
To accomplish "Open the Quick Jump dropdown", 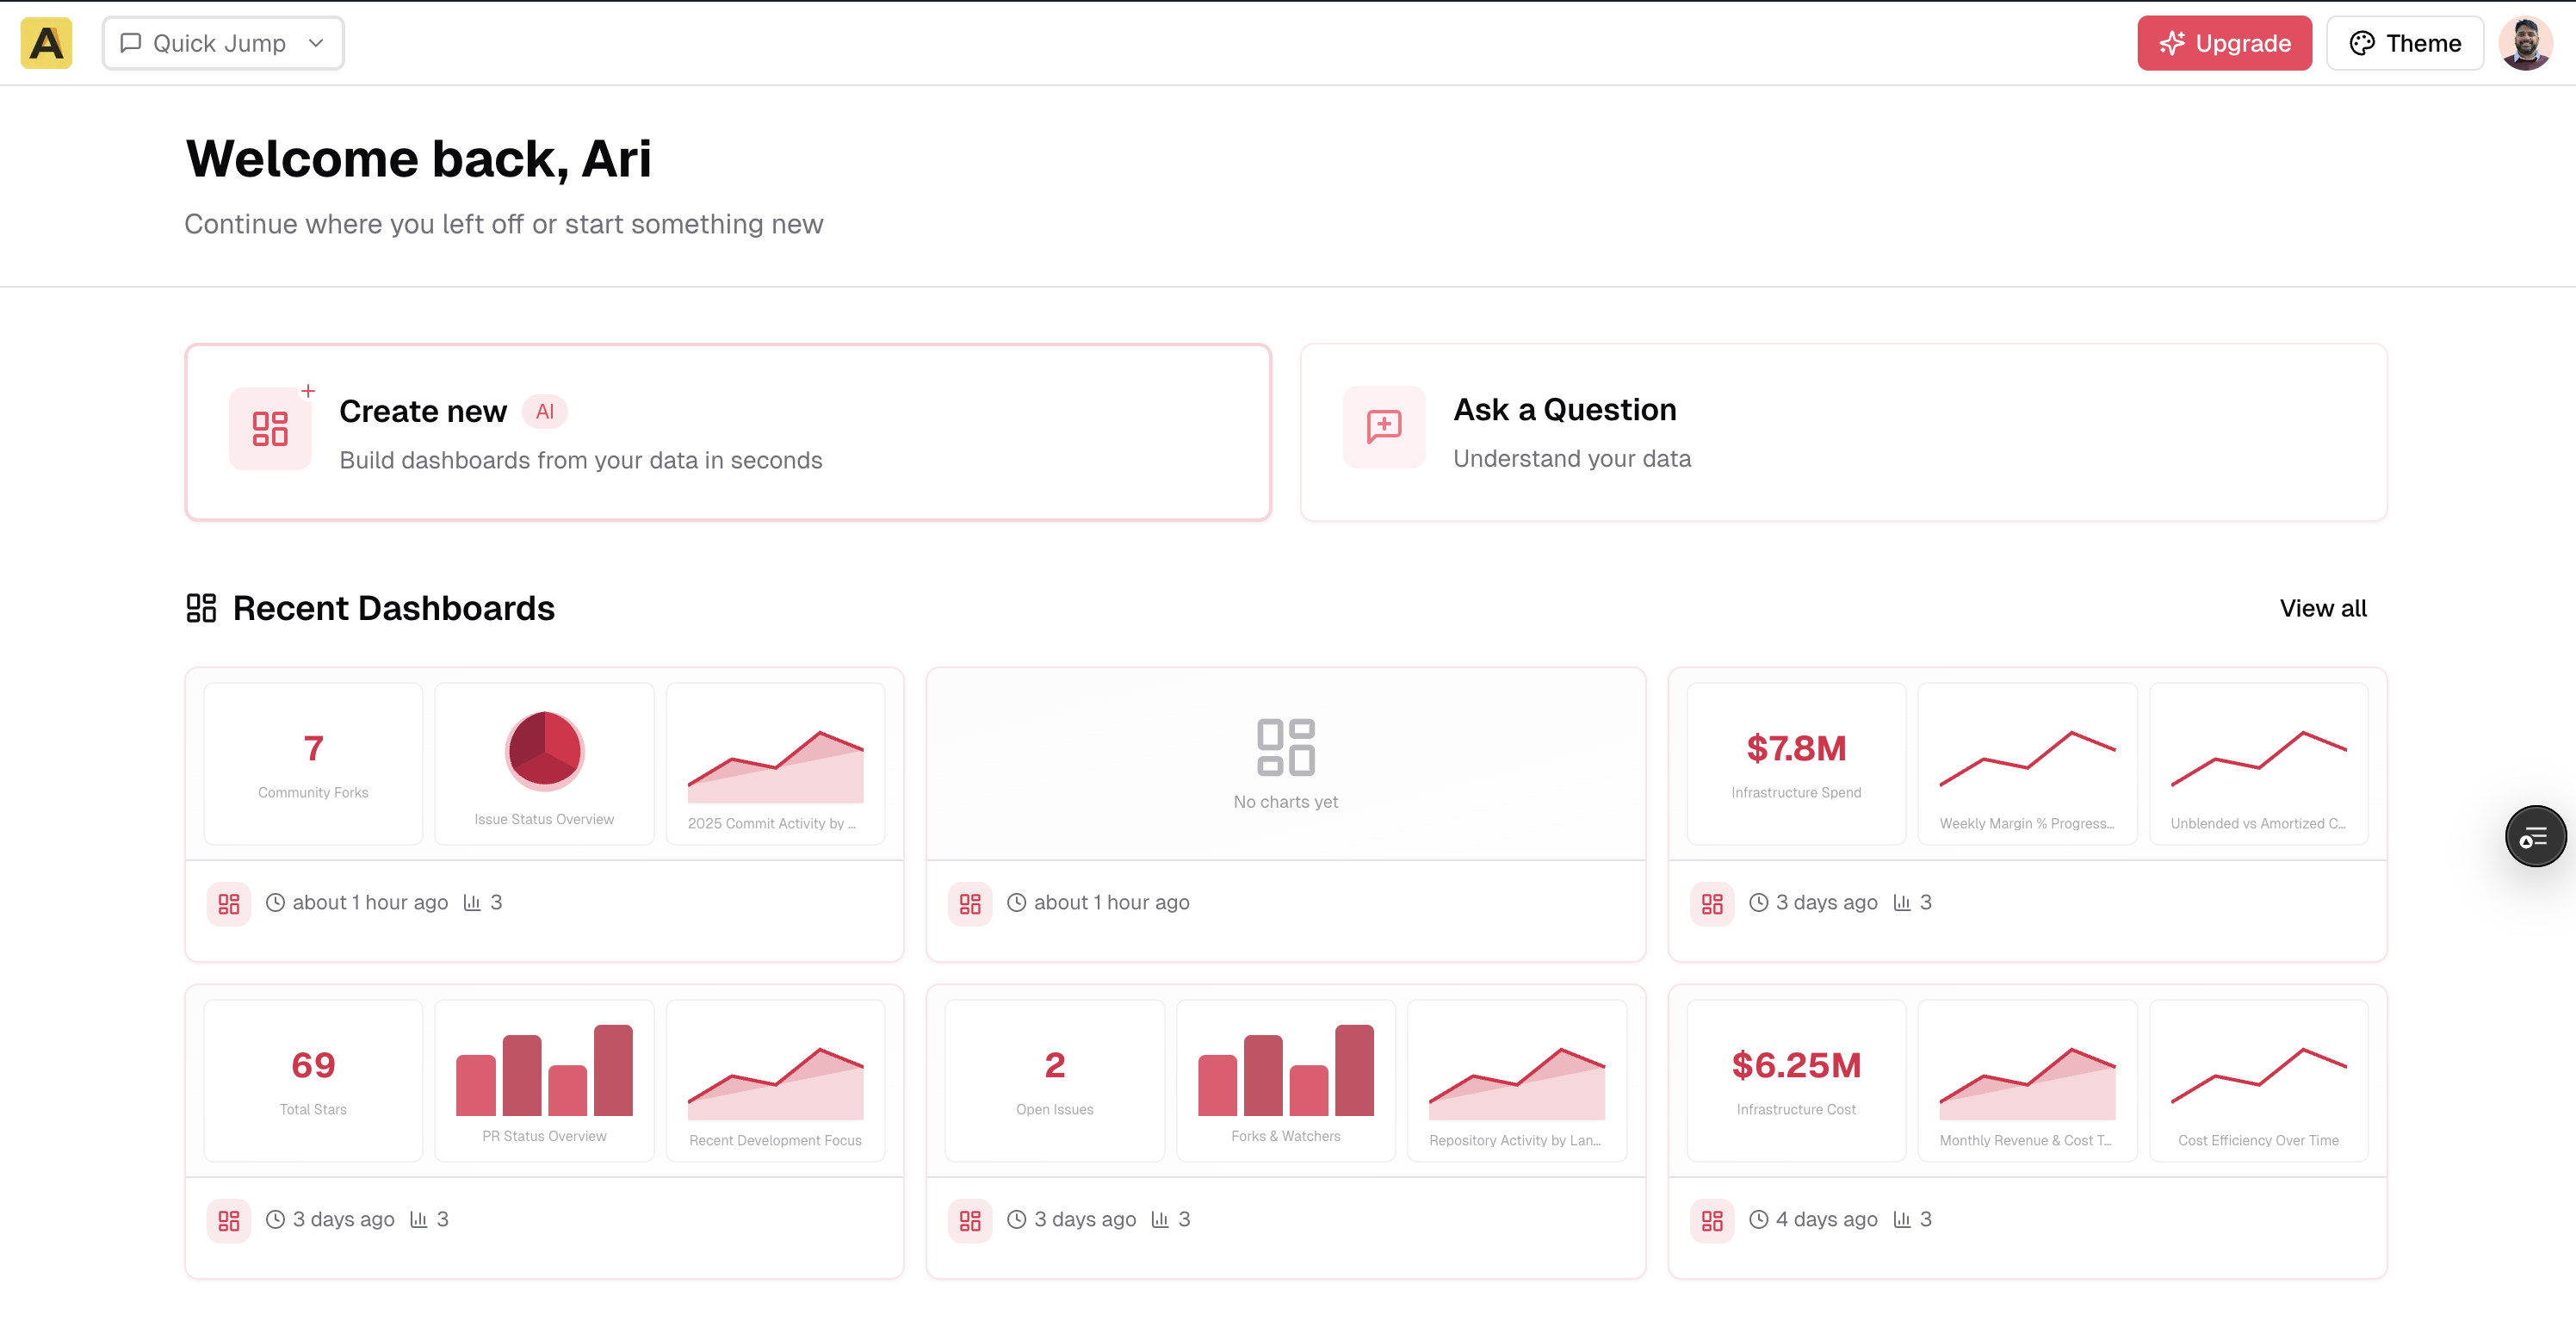I will [x=223, y=43].
